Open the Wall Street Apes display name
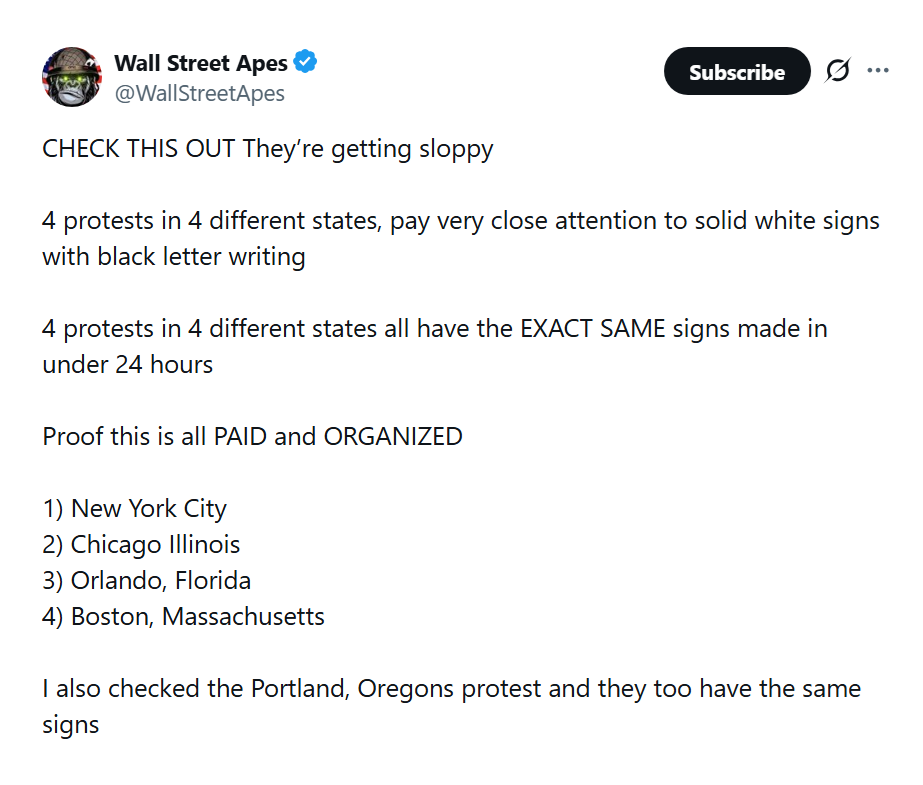The image size is (923, 785). [x=201, y=63]
